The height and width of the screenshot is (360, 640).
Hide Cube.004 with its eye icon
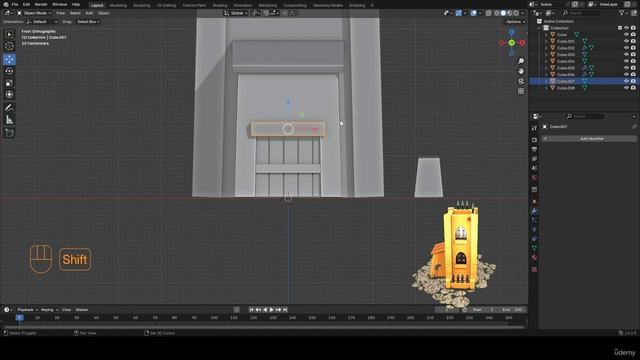coord(626,61)
